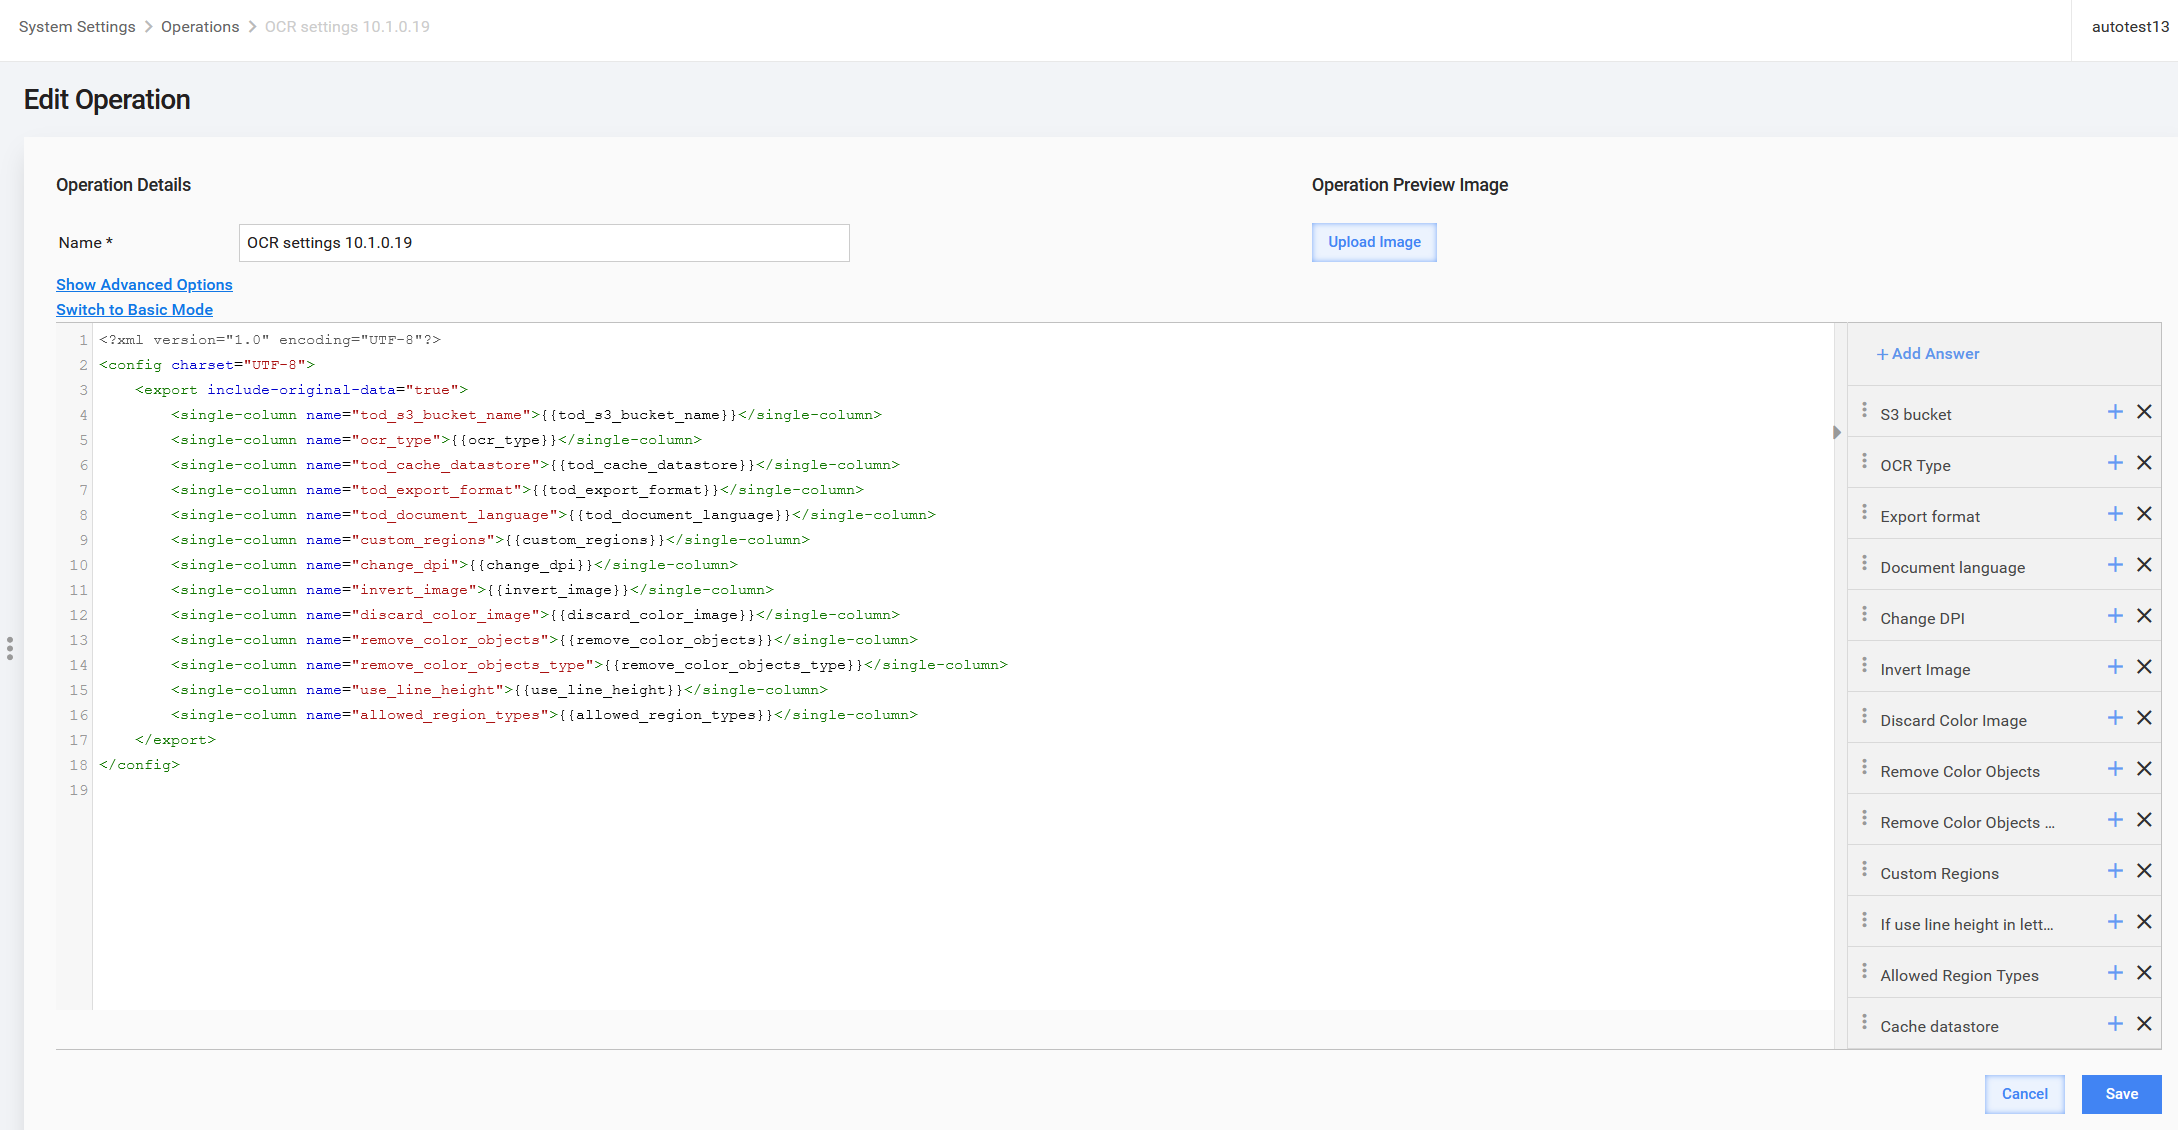Remove the Export format answer

click(x=2144, y=514)
